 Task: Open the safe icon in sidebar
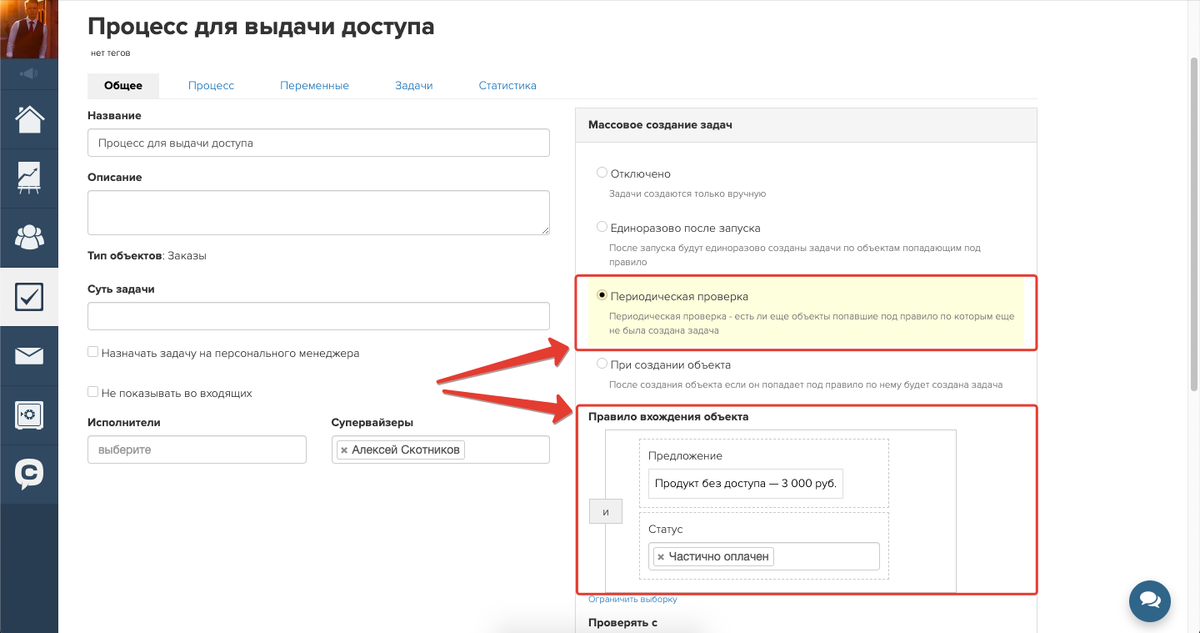[29, 414]
